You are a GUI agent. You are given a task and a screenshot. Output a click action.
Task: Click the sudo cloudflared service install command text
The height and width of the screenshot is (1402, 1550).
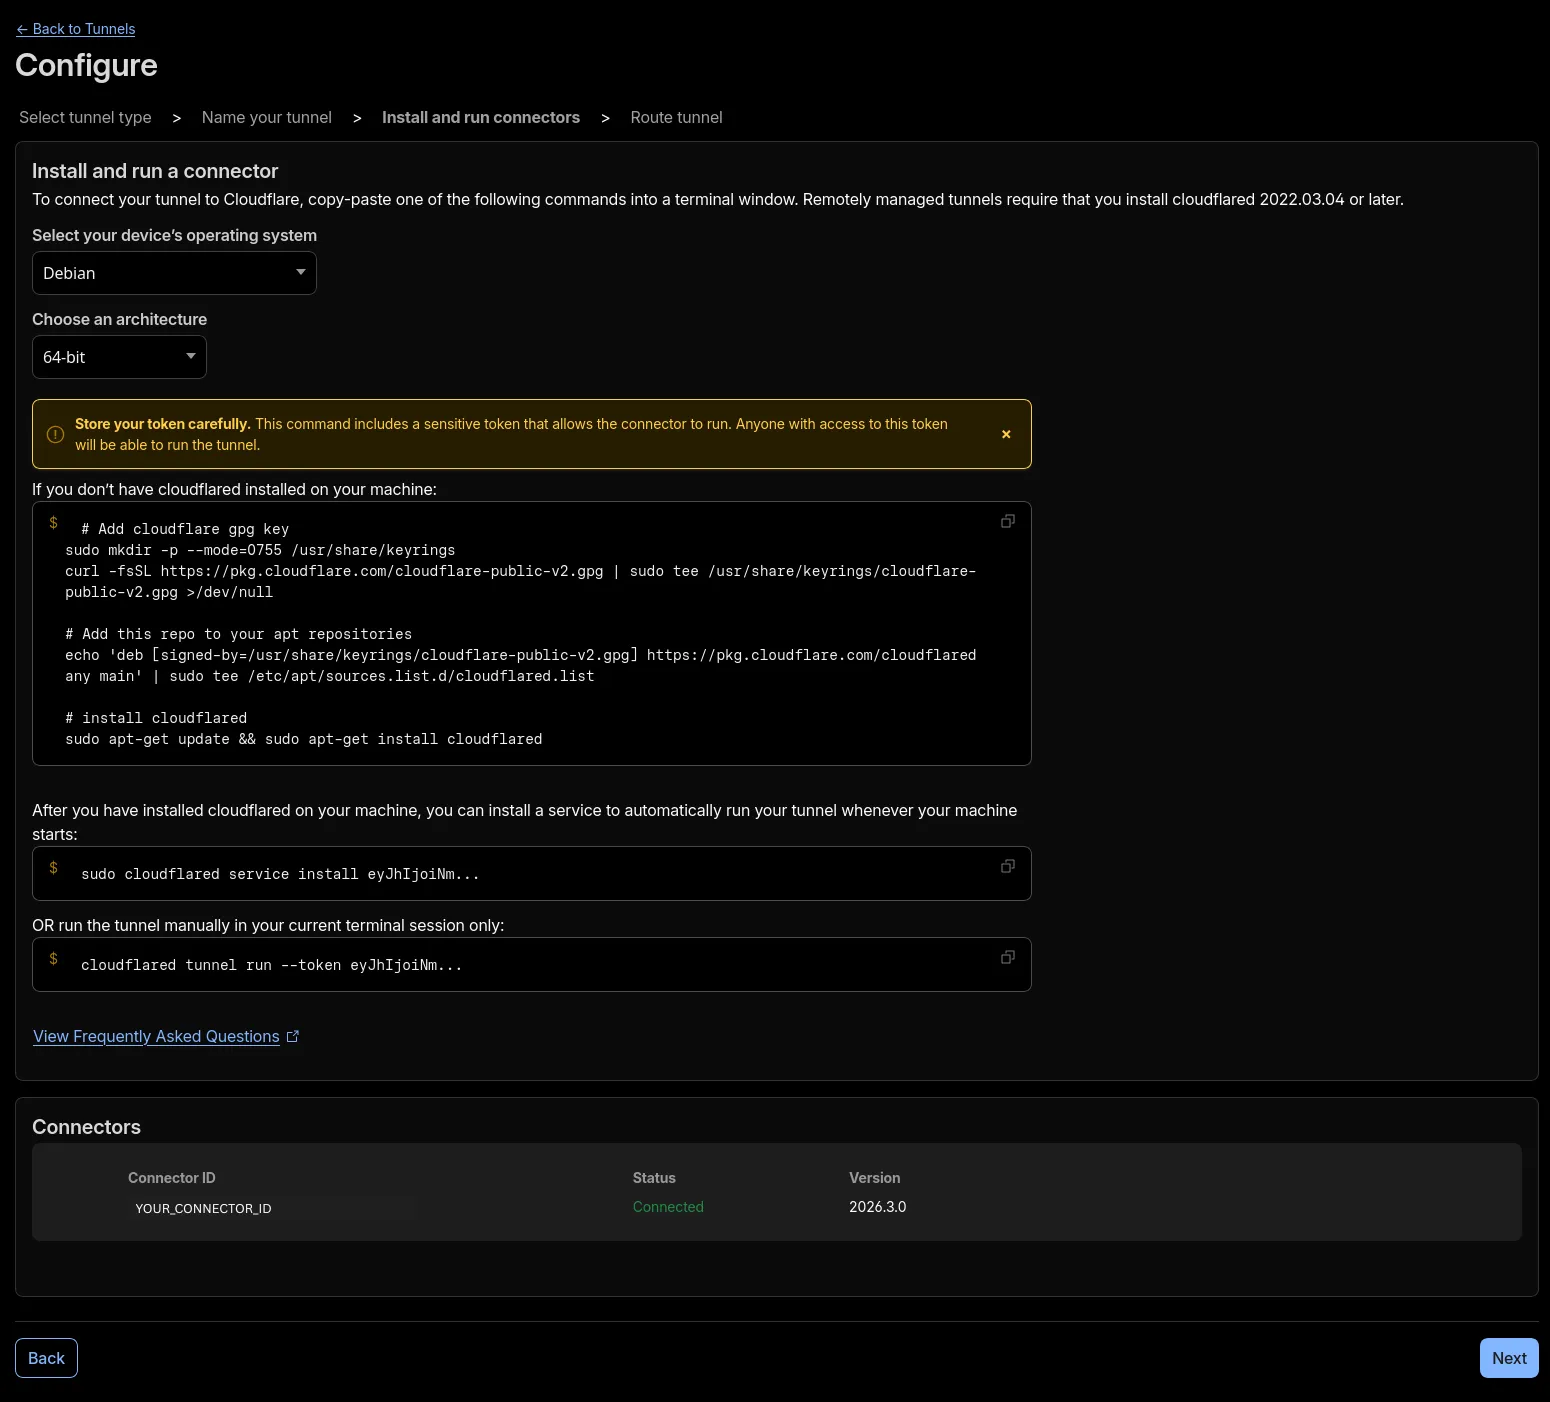(x=280, y=874)
